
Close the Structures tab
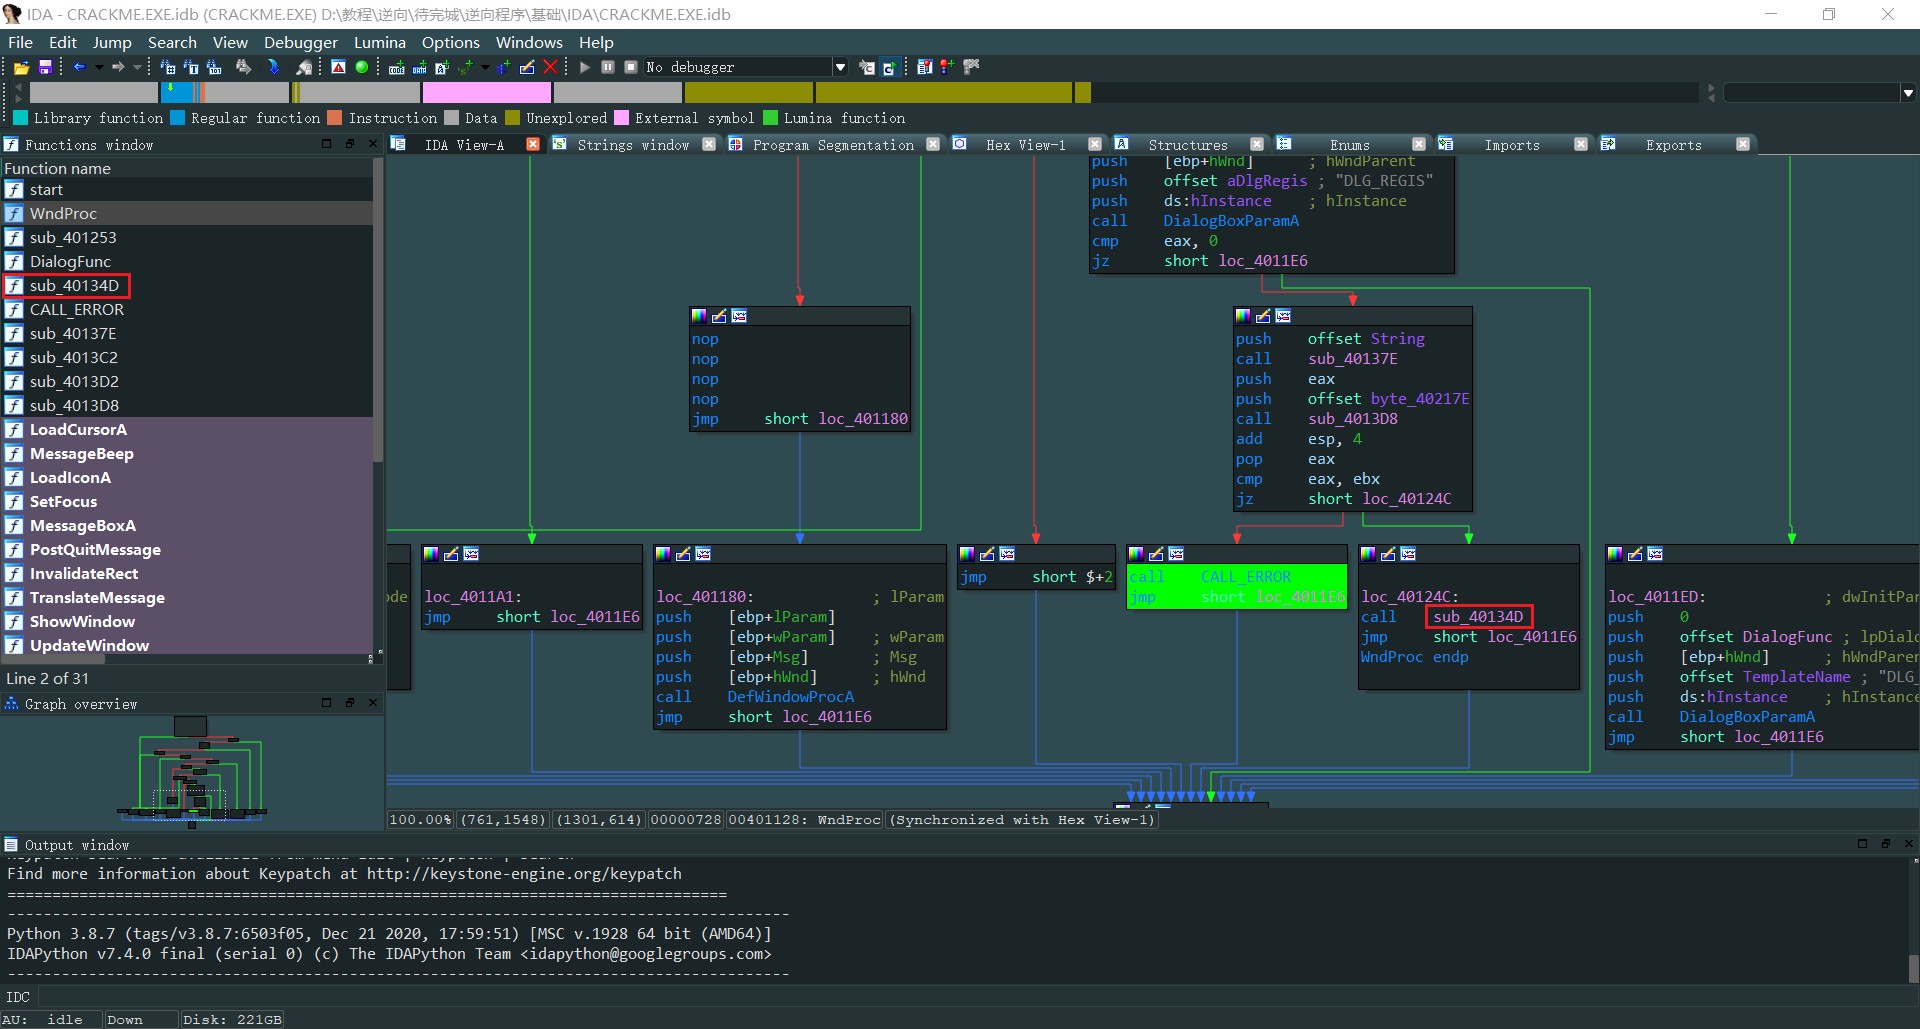(1257, 144)
